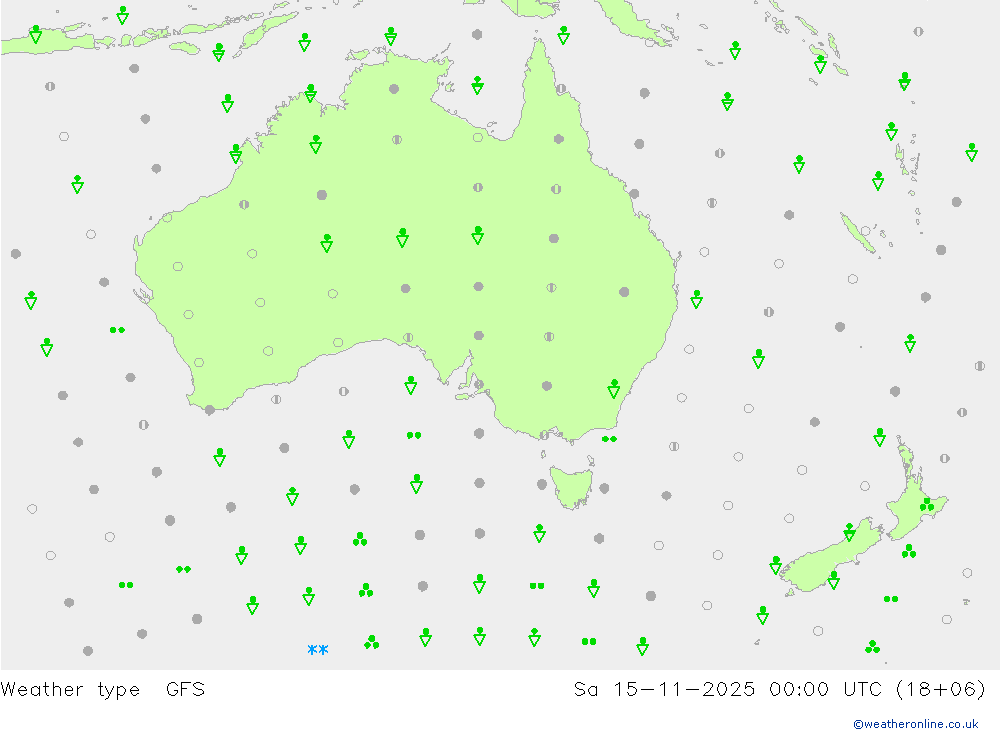Click the two-dot rain symbol east of Victoria's coast
The height and width of the screenshot is (733, 1000).
point(609,439)
